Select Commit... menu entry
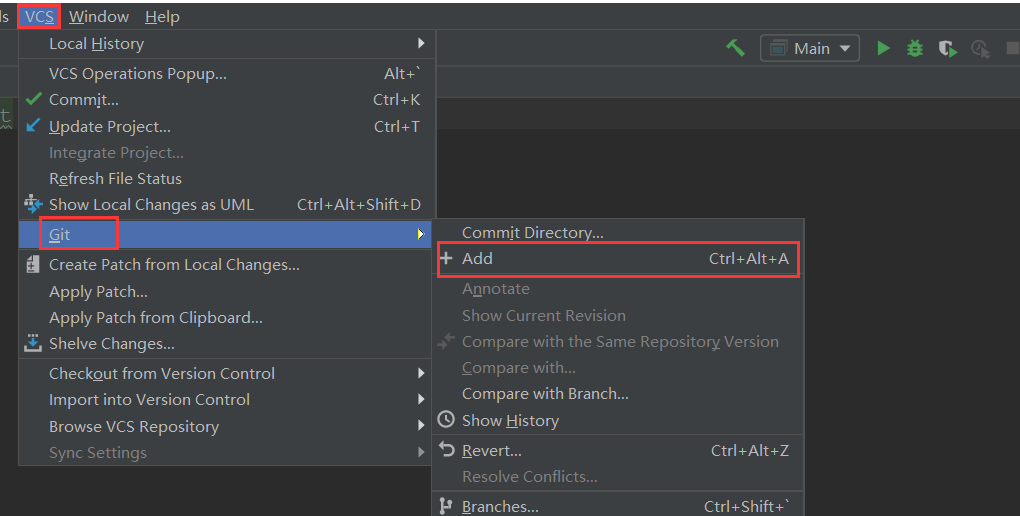Screen dimensions: 1020x516 tap(227, 100)
